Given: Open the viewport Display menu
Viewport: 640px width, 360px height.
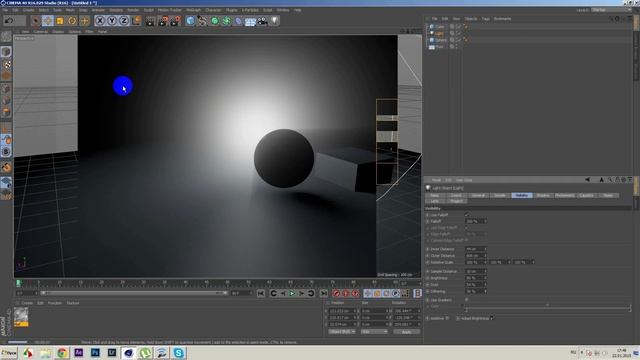Looking at the screenshot, I should (58, 31).
